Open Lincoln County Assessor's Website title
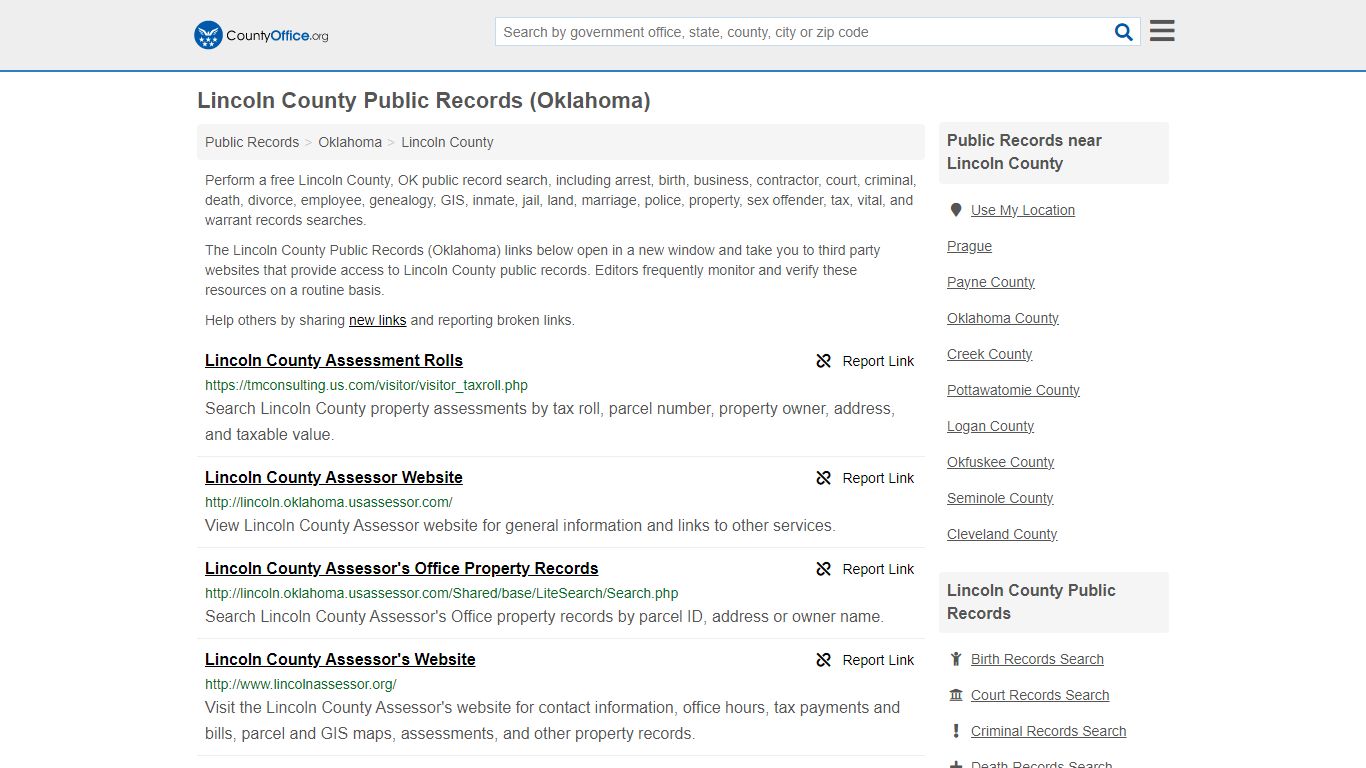This screenshot has width=1366, height=768. pyautogui.click(x=340, y=659)
